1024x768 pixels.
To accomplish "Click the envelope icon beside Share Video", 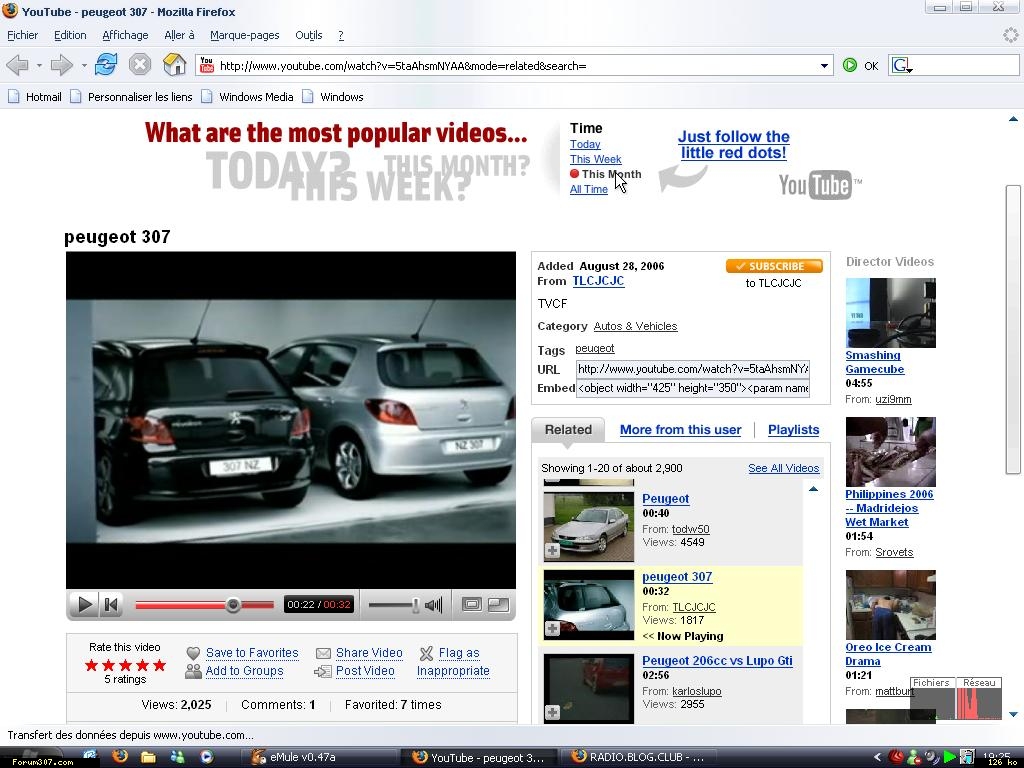I will [323, 653].
